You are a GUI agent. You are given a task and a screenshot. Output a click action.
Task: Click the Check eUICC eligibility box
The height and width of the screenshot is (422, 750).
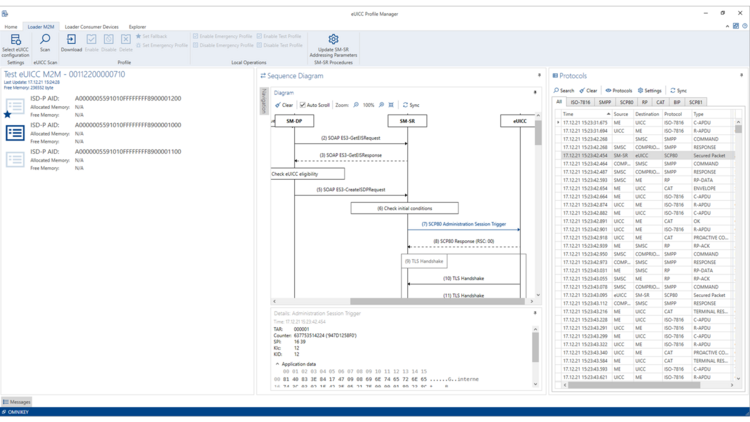click(x=308, y=174)
